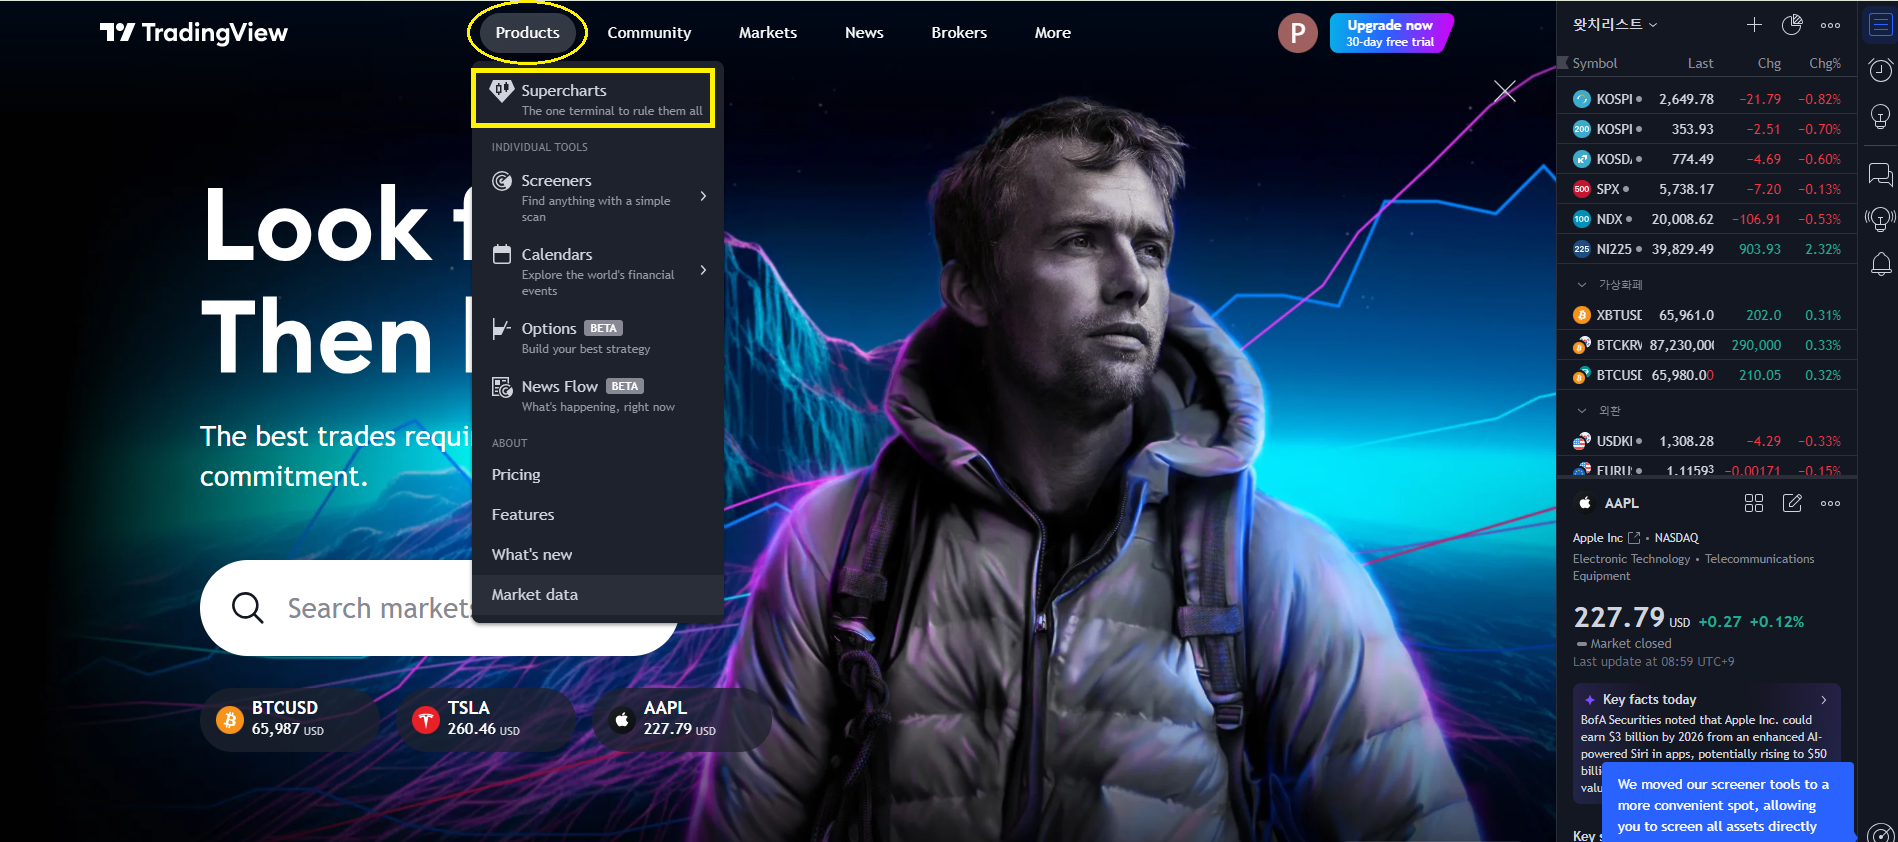Close the overlay with X icon
Image resolution: width=1898 pixels, height=842 pixels.
pyautogui.click(x=1505, y=91)
